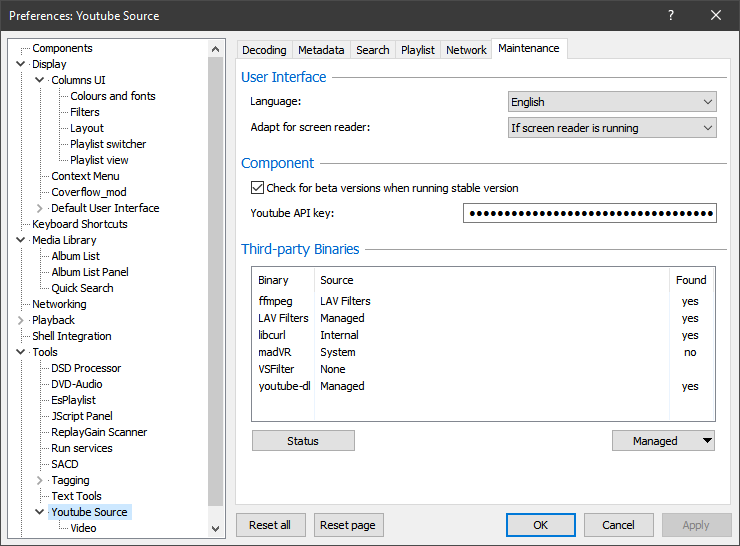Uncheck beta versions check checkbox
Screen dimensions: 740x546
(258, 188)
